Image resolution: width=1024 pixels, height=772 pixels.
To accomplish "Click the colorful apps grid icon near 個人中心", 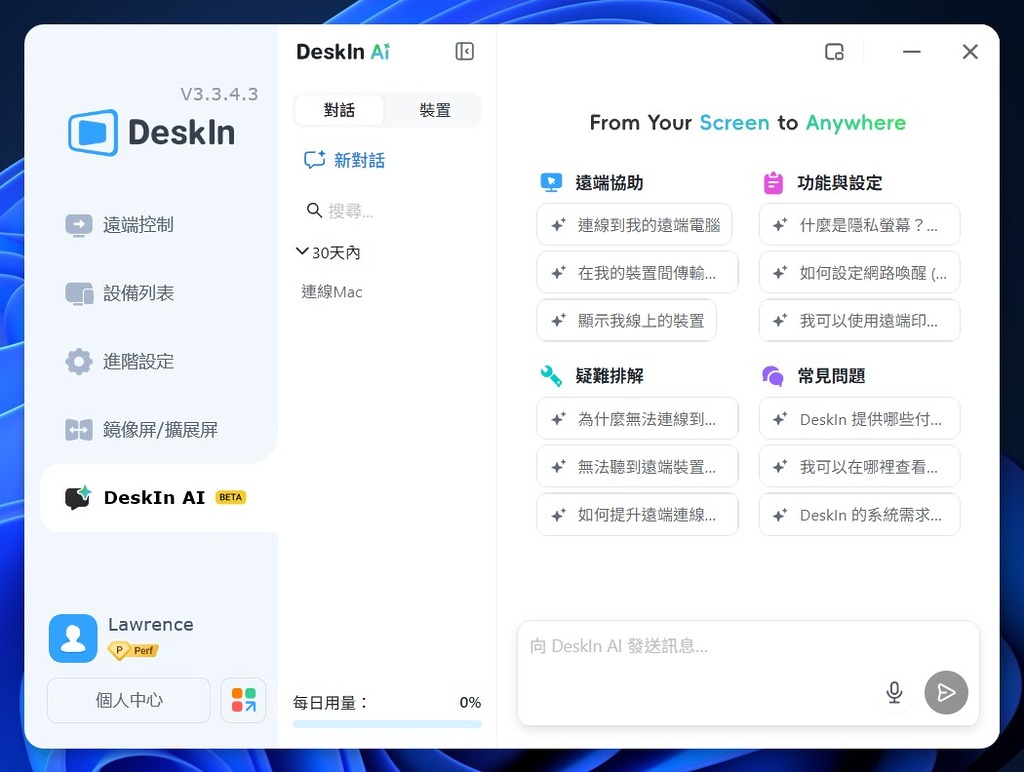I will pyautogui.click(x=243, y=700).
